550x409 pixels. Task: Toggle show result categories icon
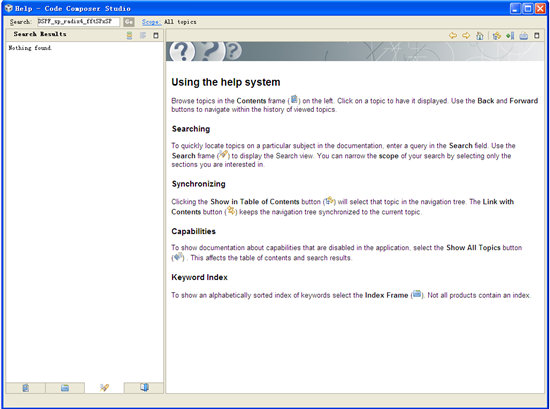129,35
